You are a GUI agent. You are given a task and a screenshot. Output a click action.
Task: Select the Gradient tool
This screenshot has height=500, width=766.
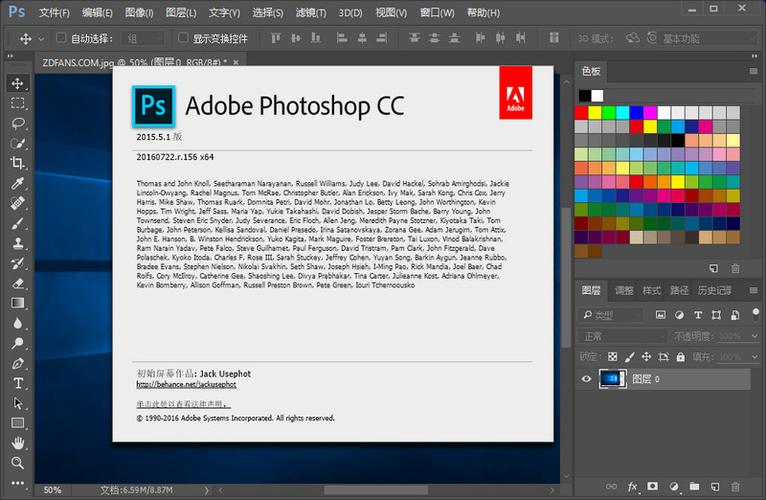(x=18, y=304)
